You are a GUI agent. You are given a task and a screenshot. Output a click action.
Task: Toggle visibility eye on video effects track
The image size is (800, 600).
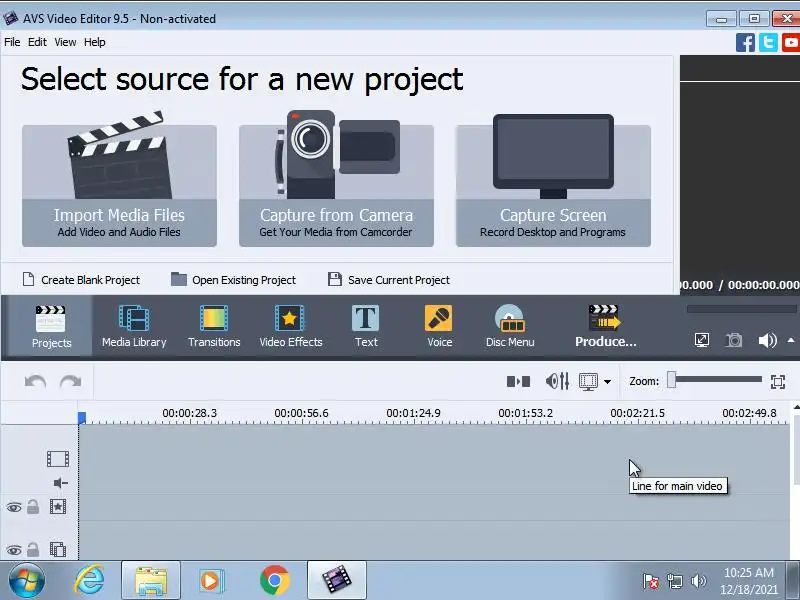coord(14,507)
